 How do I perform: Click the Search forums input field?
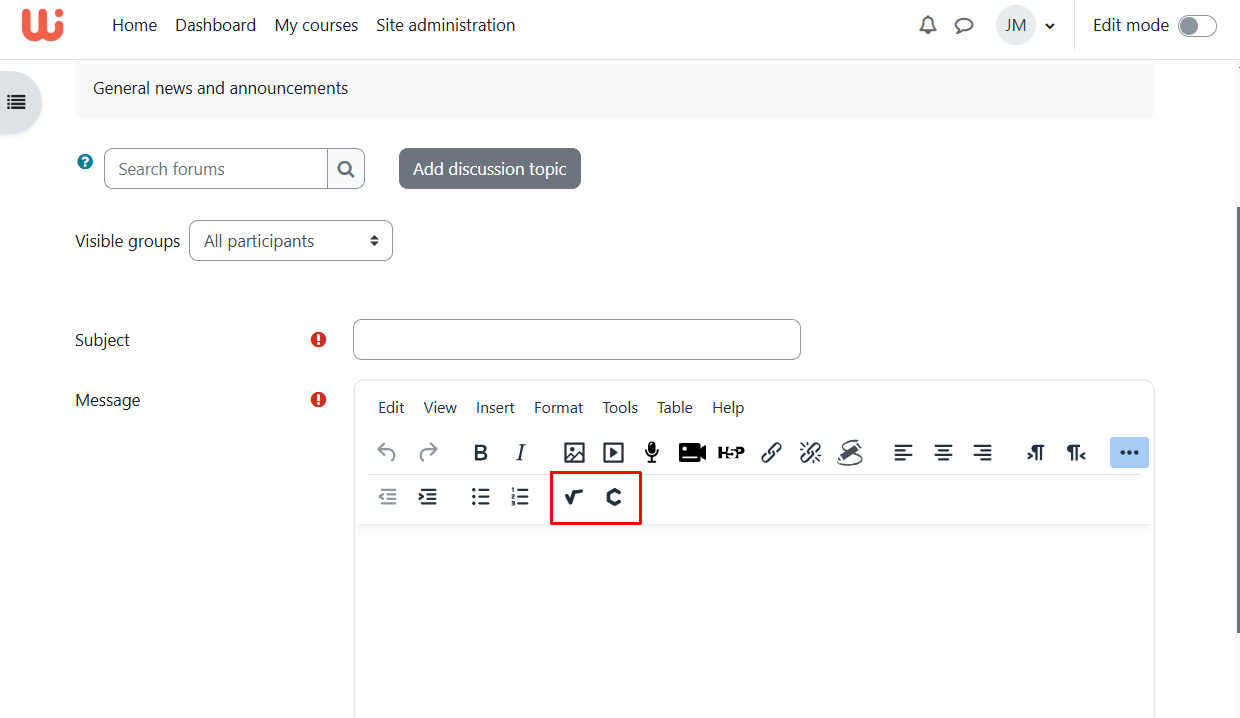pyautogui.click(x=216, y=169)
